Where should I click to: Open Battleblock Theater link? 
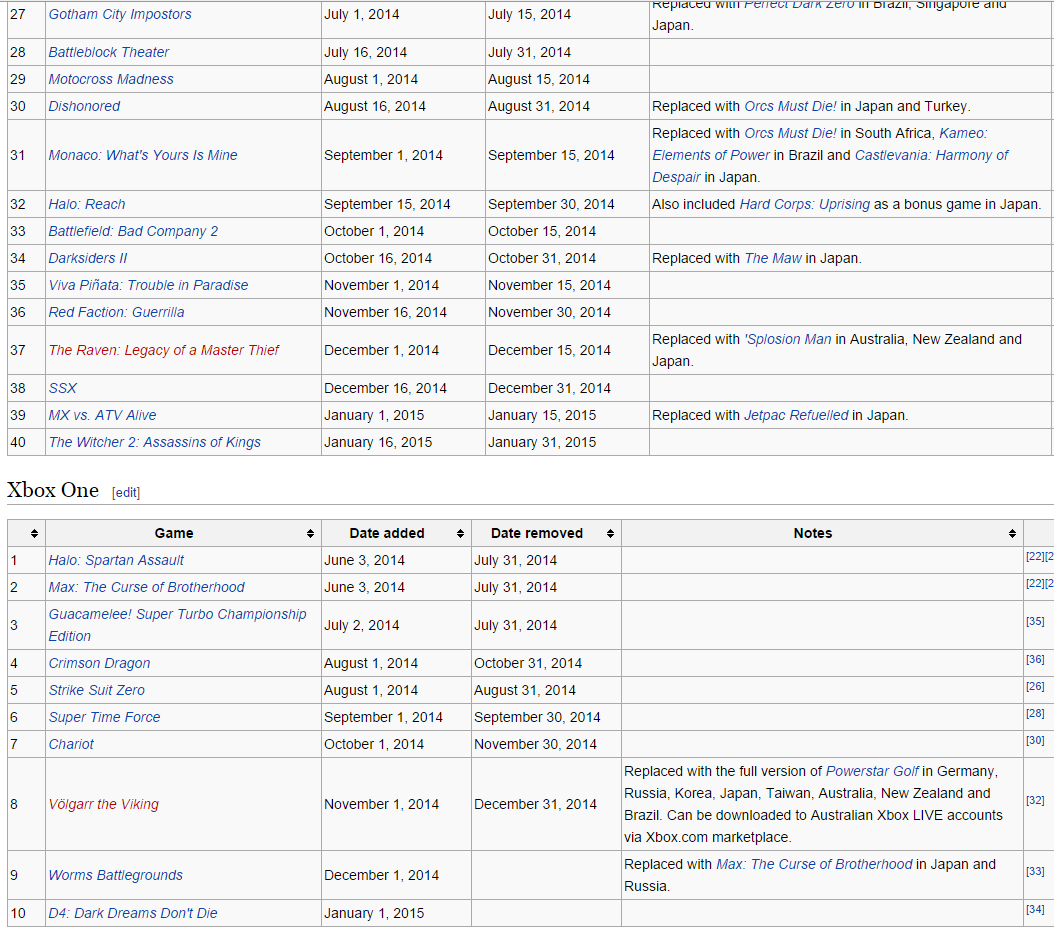tap(109, 52)
